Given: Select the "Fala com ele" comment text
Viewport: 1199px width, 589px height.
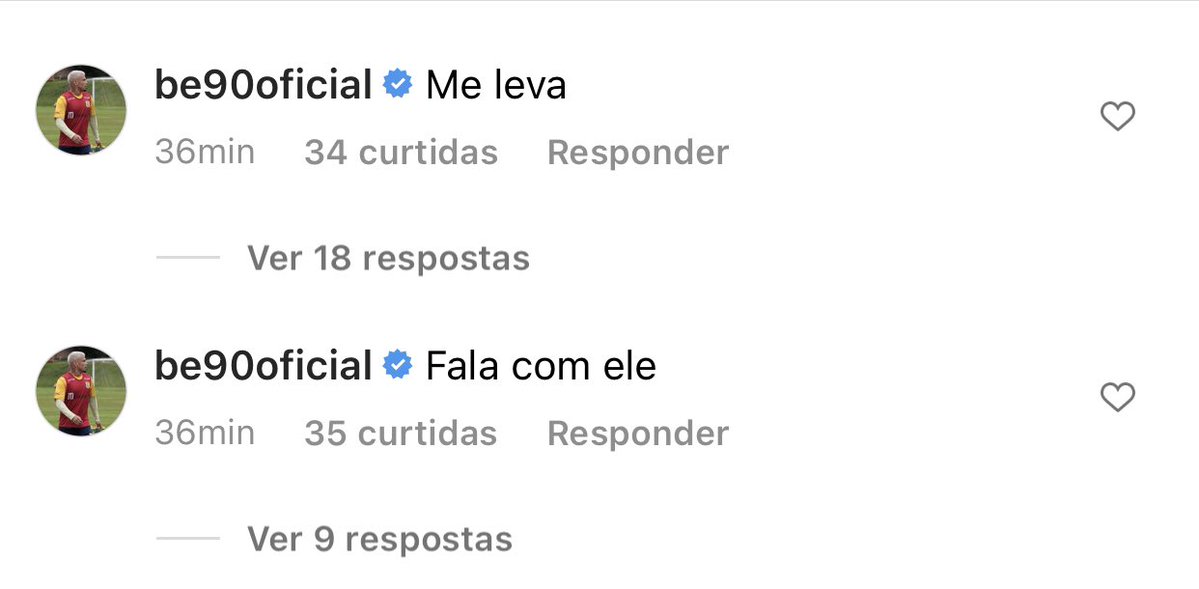Looking at the screenshot, I should [x=541, y=366].
